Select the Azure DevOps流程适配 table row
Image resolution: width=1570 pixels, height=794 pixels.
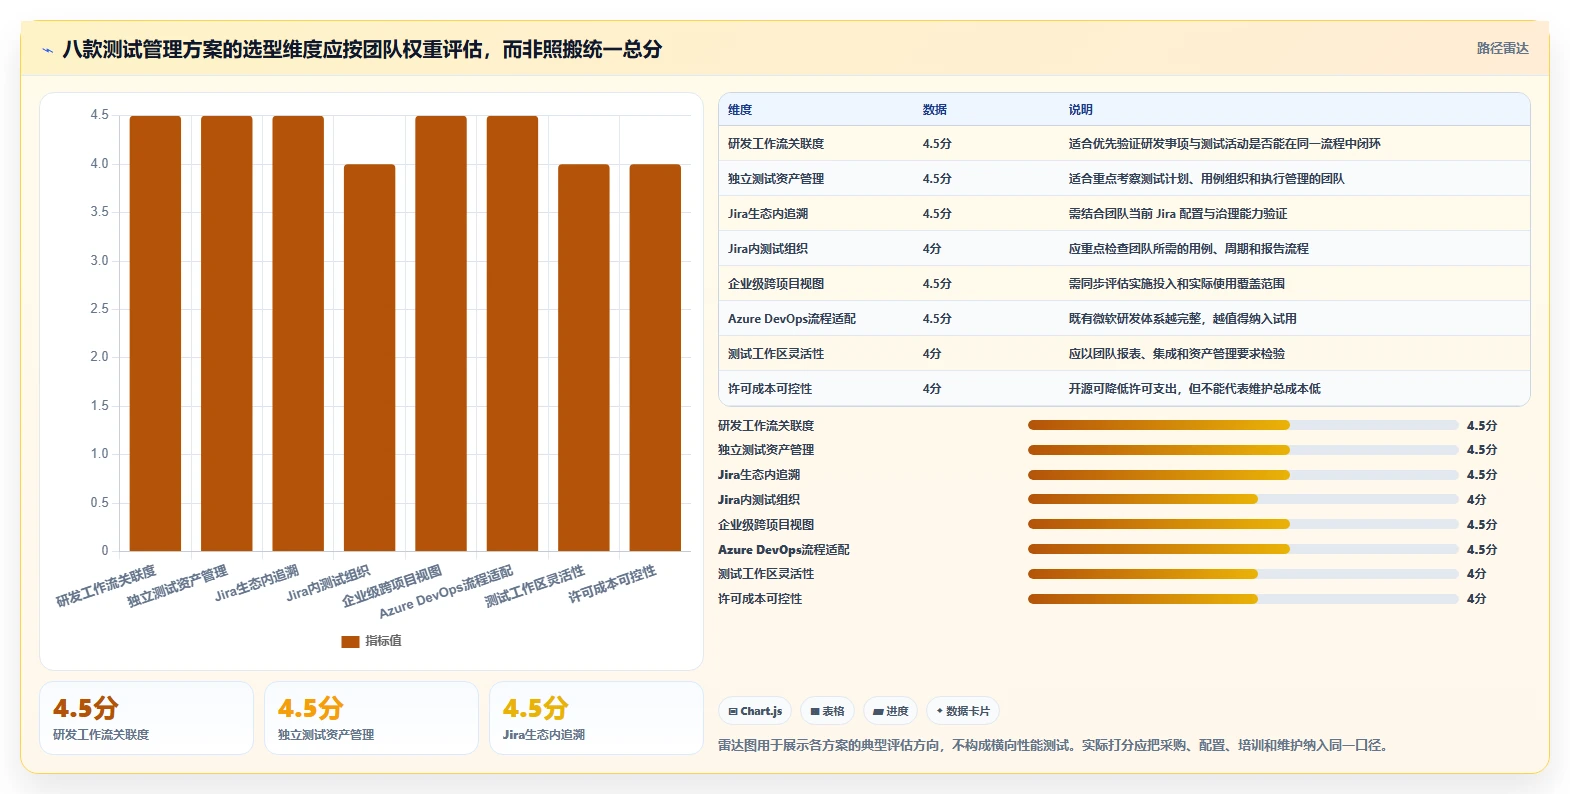point(1124,319)
